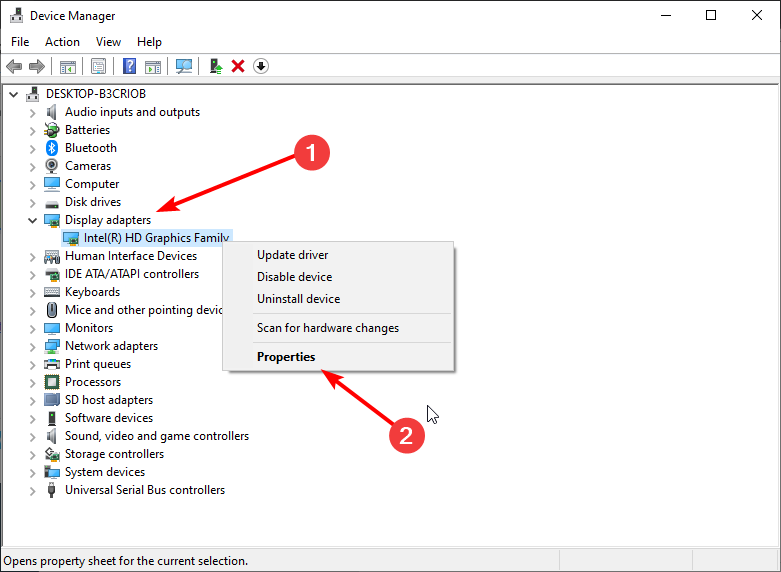The width and height of the screenshot is (781, 572).
Task: Select the Universal Serial Bus controllers label
Action: click(x=144, y=490)
